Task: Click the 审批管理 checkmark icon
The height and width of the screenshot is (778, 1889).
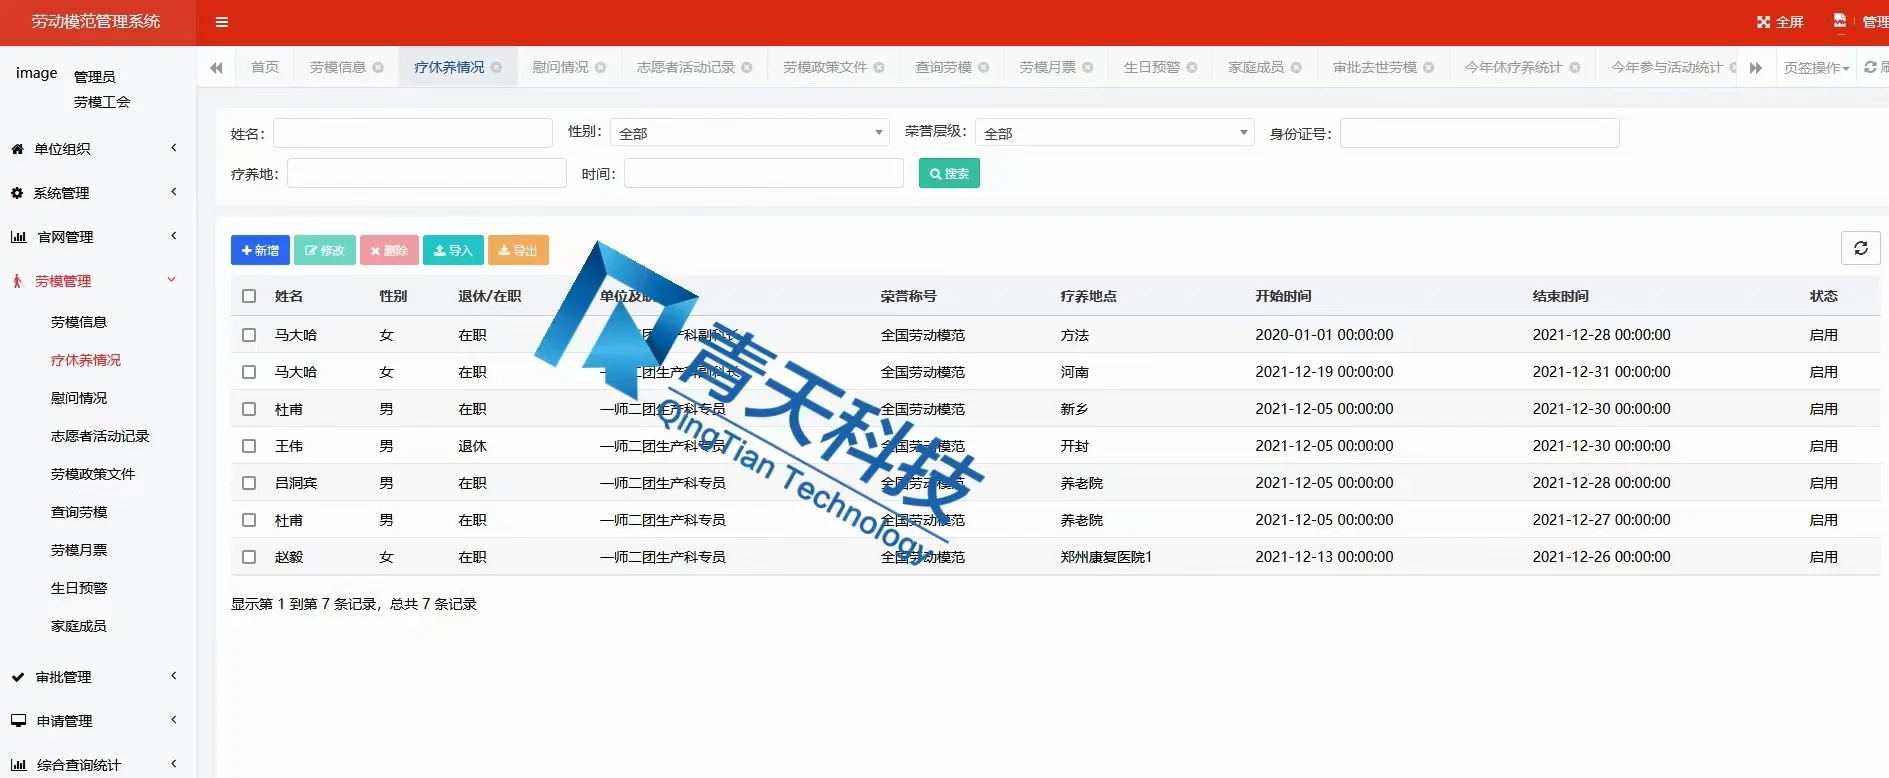Action: [18, 677]
